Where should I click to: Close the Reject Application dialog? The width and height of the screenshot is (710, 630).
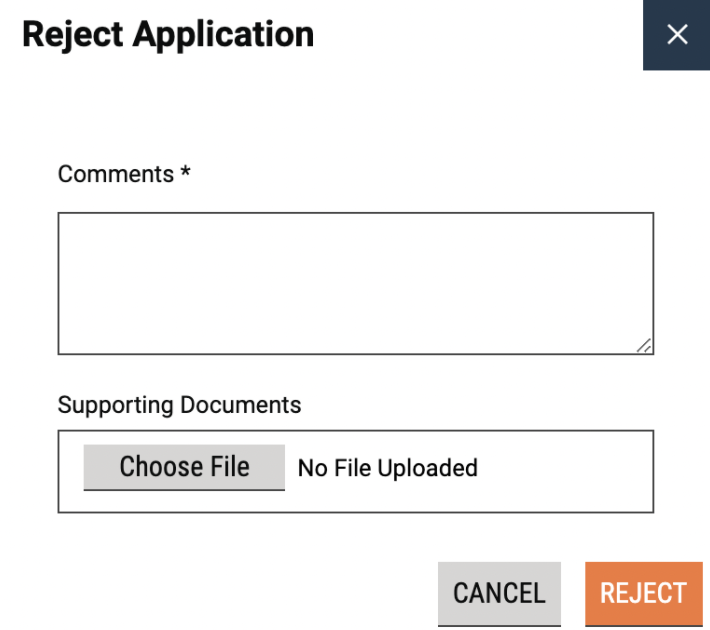677,35
